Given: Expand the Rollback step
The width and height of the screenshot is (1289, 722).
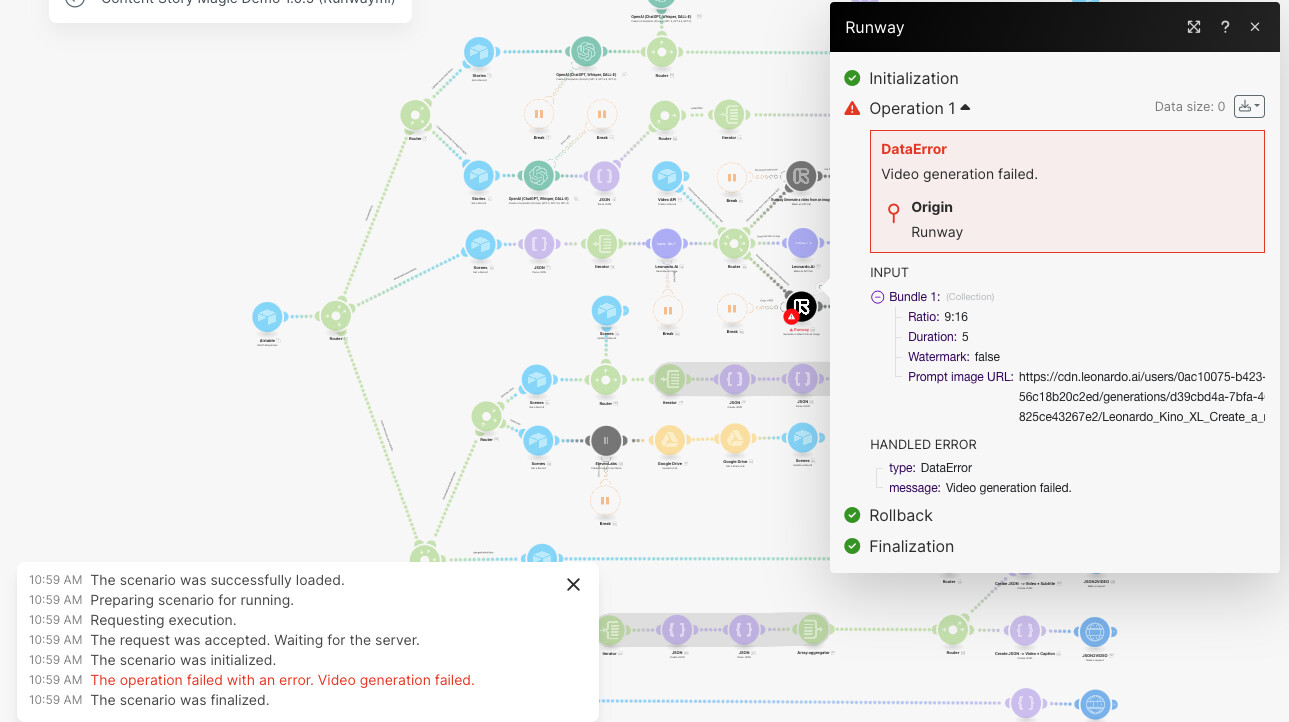Looking at the screenshot, I should pos(900,515).
